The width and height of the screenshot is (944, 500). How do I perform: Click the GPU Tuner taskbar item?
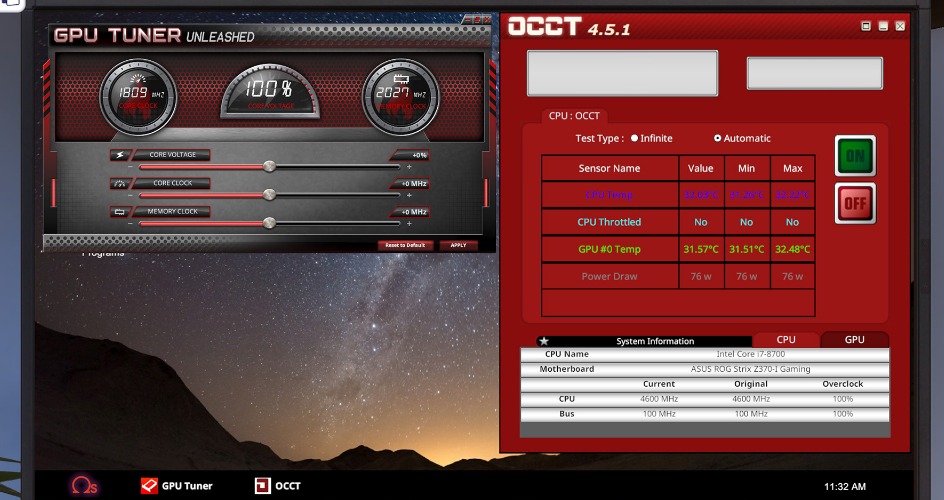176,486
